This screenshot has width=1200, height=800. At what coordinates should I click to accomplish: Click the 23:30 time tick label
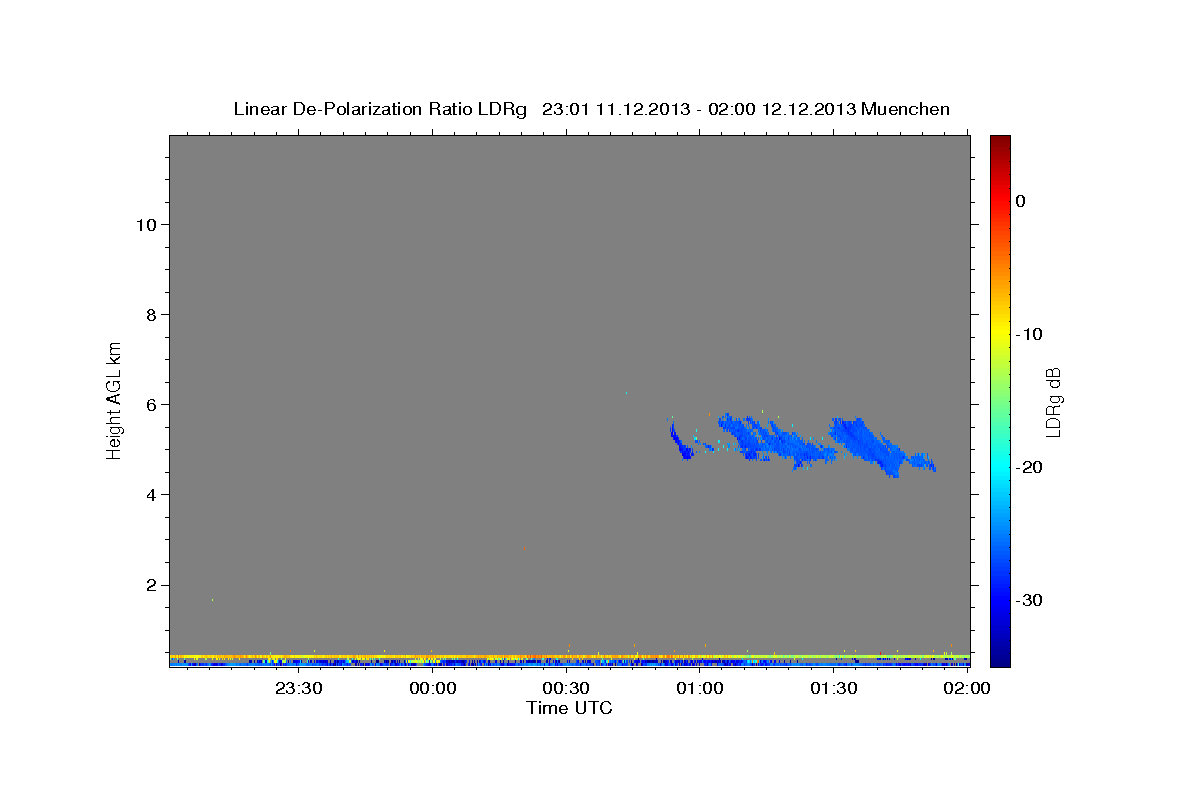[298, 688]
